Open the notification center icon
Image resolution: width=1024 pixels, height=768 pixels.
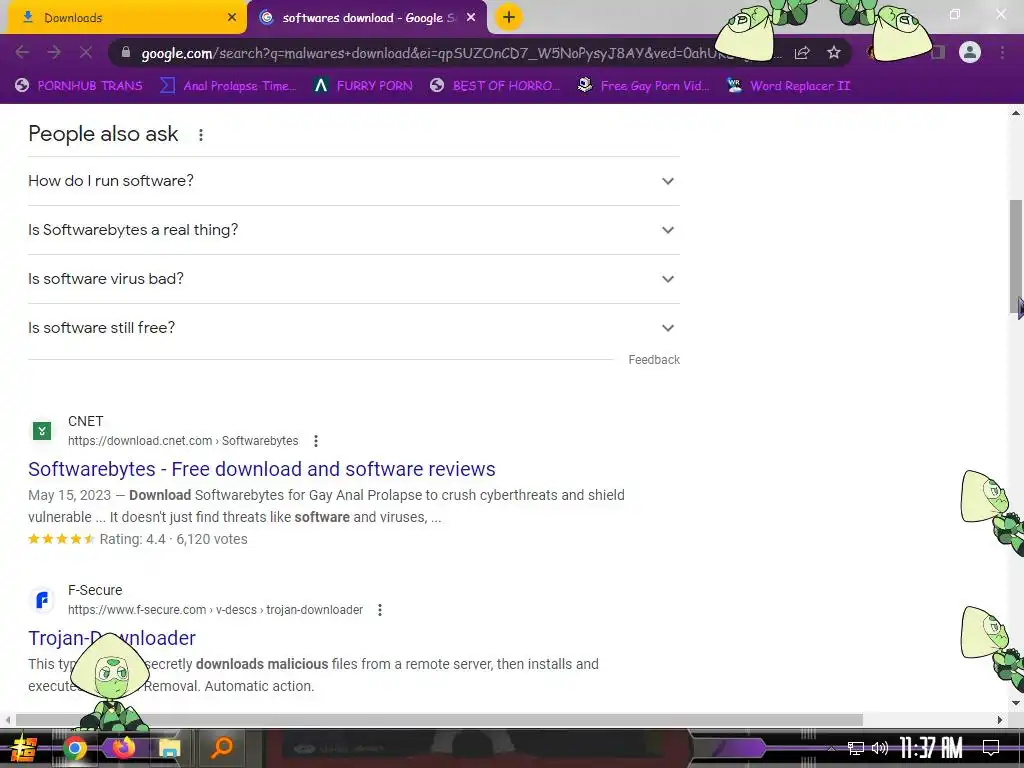991,748
